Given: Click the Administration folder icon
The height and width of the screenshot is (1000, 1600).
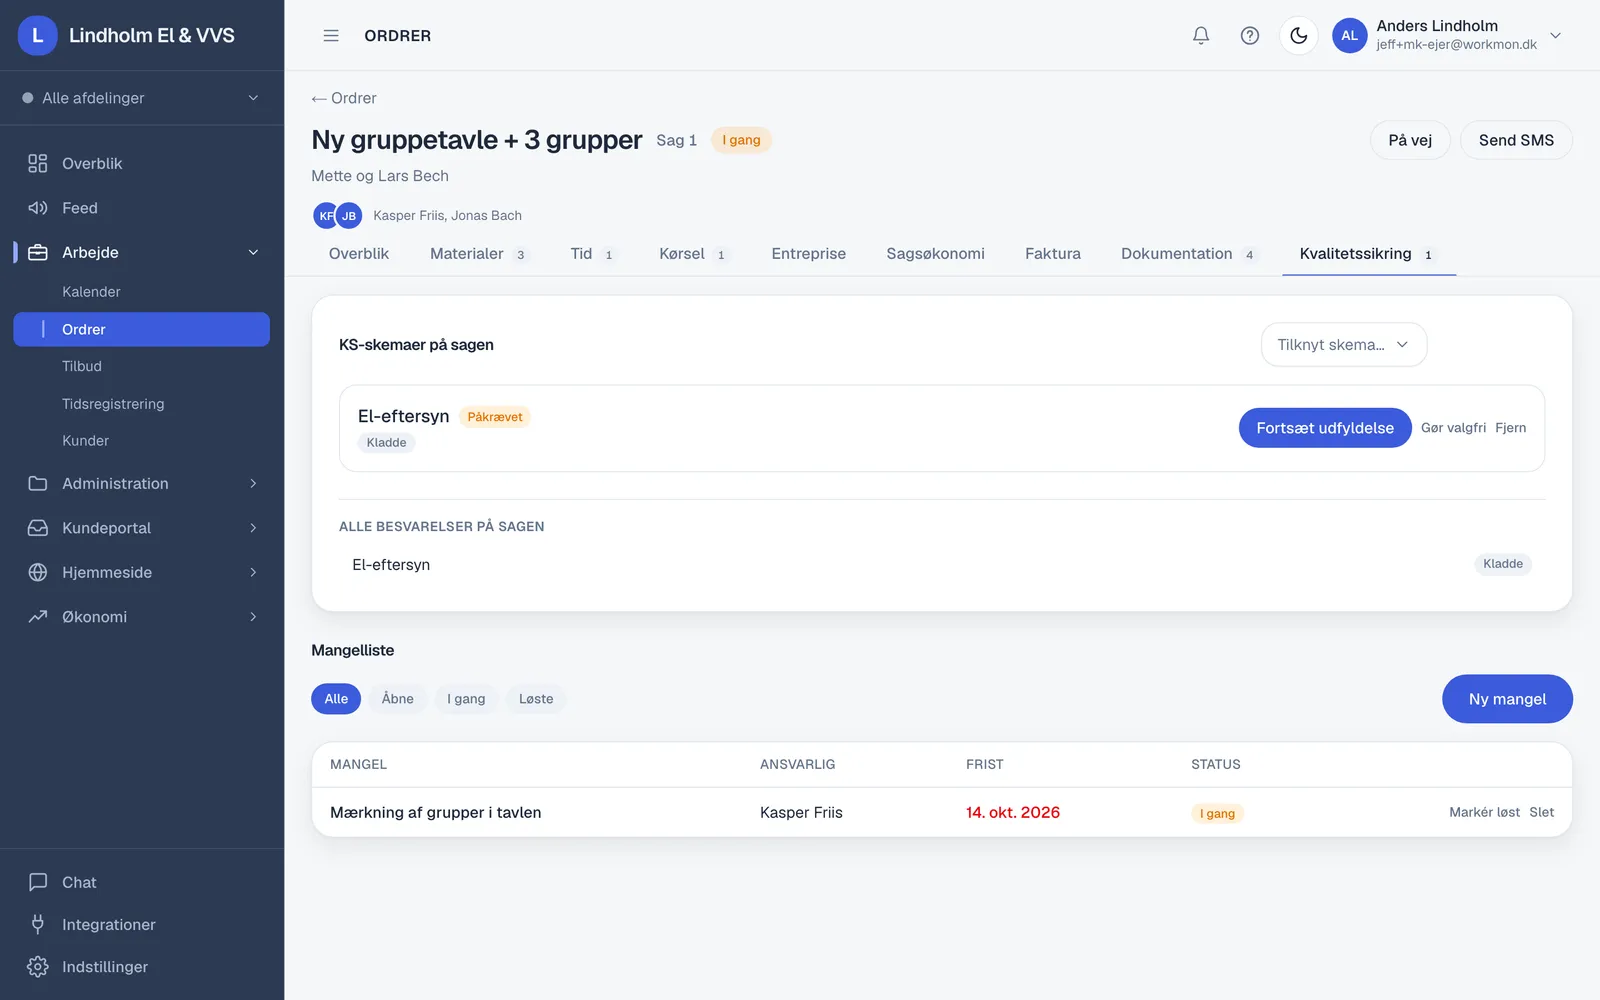Looking at the screenshot, I should point(38,483).
